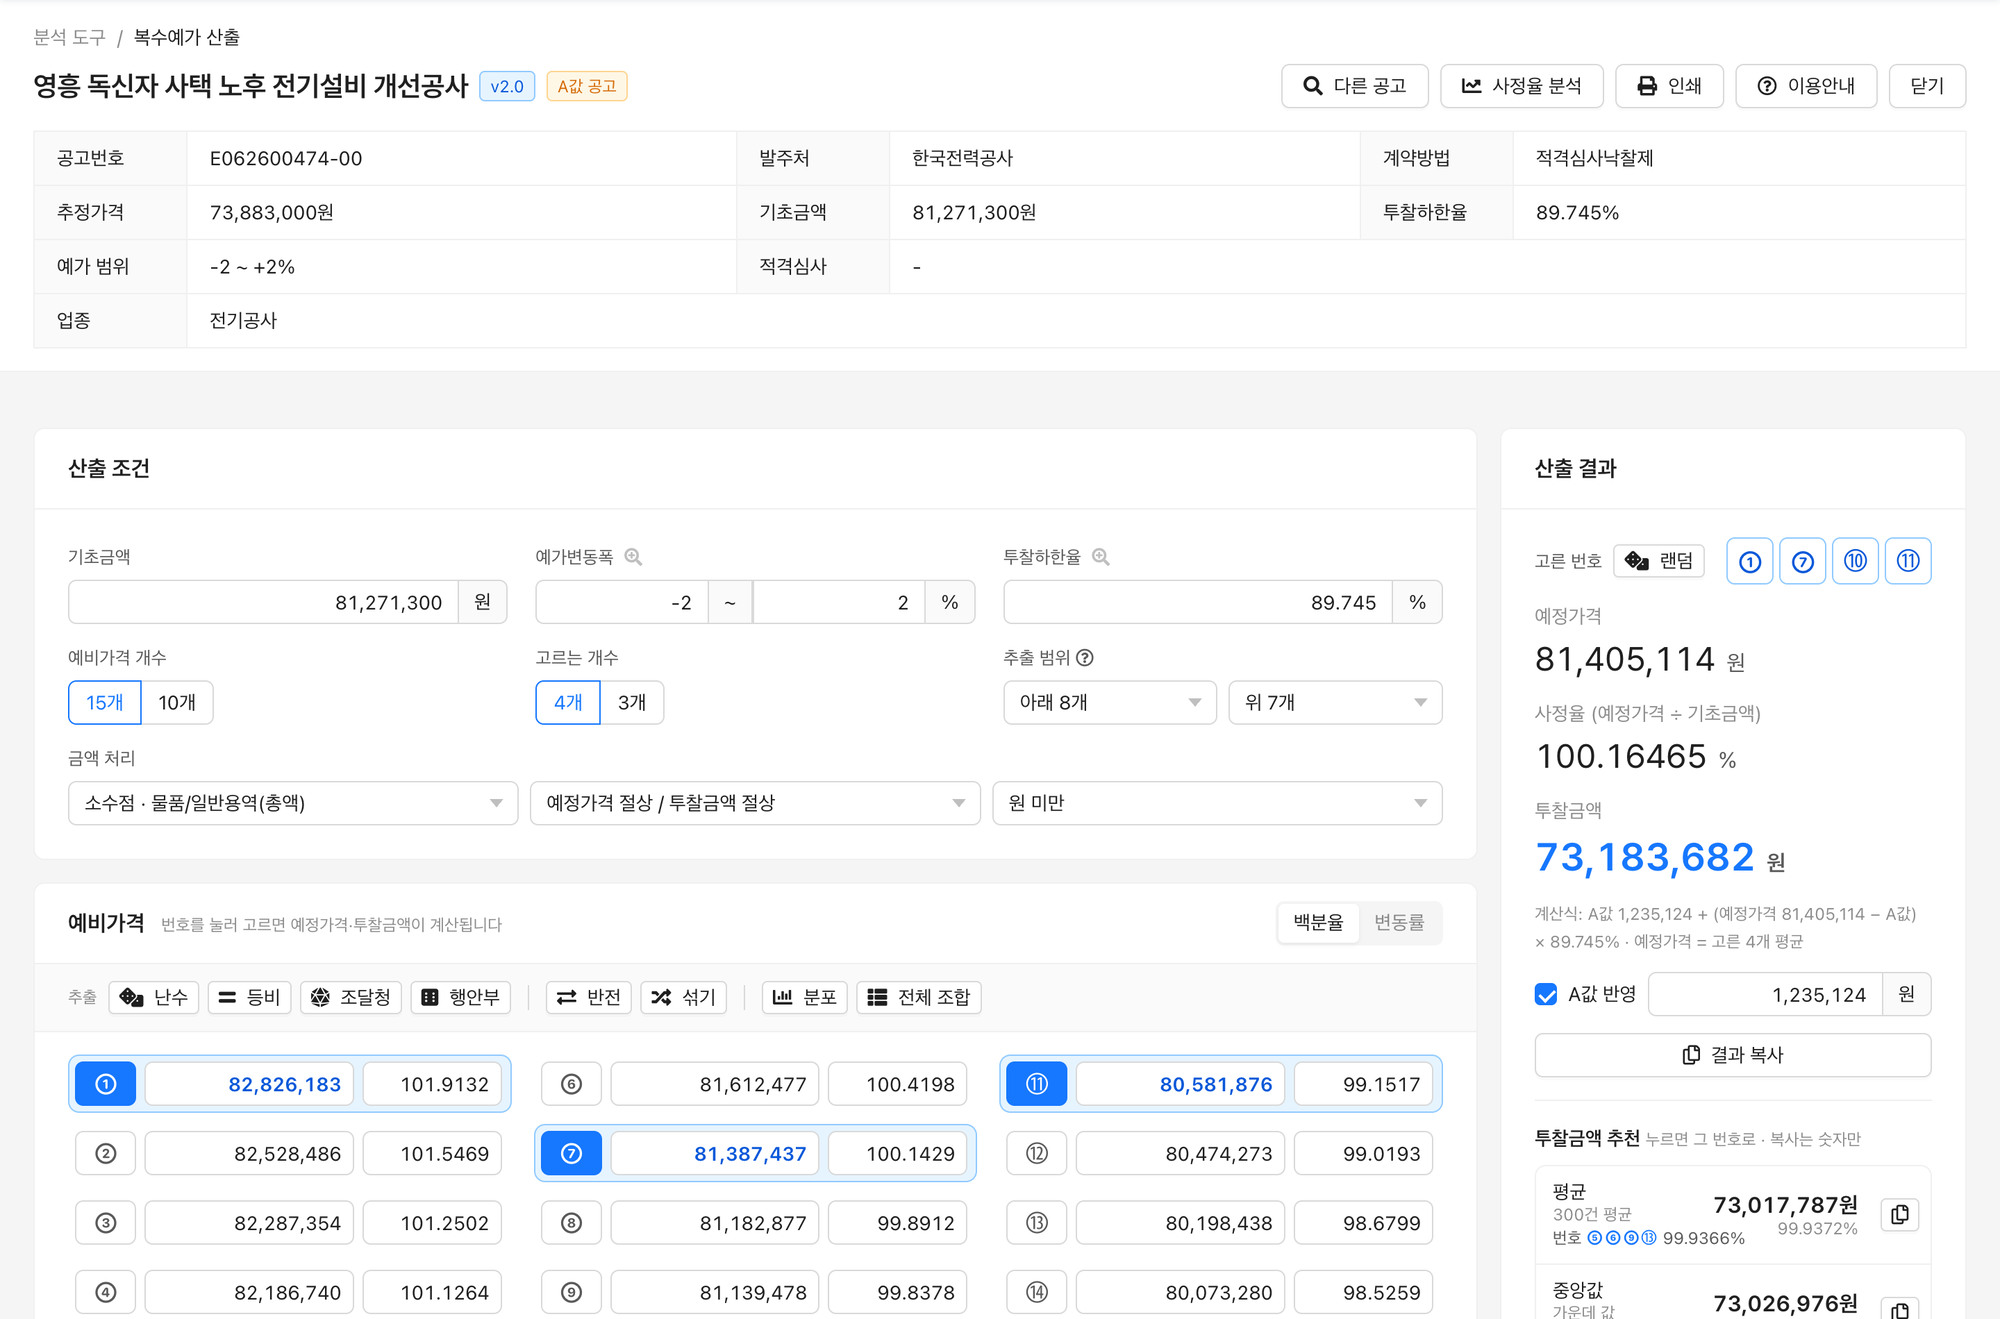Screen dimensions: 2000x1319
Task: Click the 기초금액 input field
Action: (x=264, y=602)
